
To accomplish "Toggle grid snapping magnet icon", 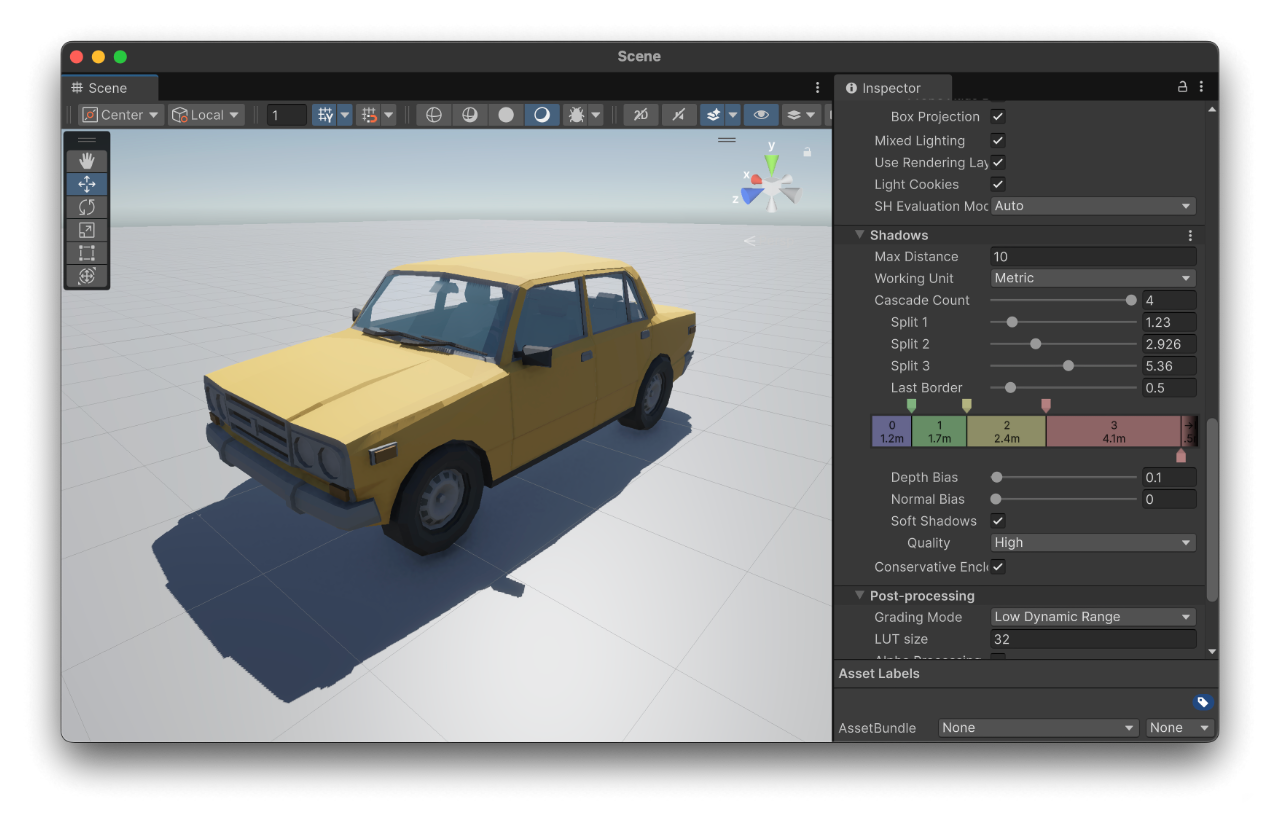I will tap(369, 115).
